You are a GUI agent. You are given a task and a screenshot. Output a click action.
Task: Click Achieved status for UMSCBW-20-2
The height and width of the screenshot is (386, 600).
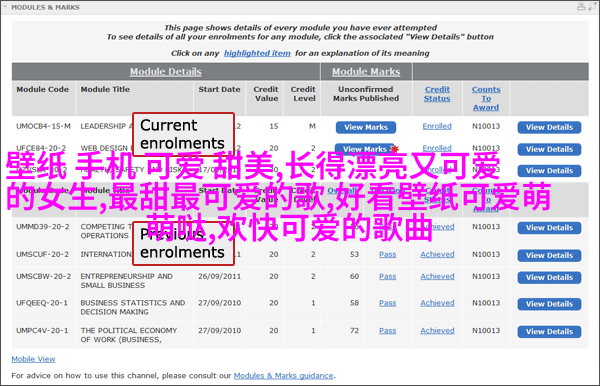pos(437,276)
